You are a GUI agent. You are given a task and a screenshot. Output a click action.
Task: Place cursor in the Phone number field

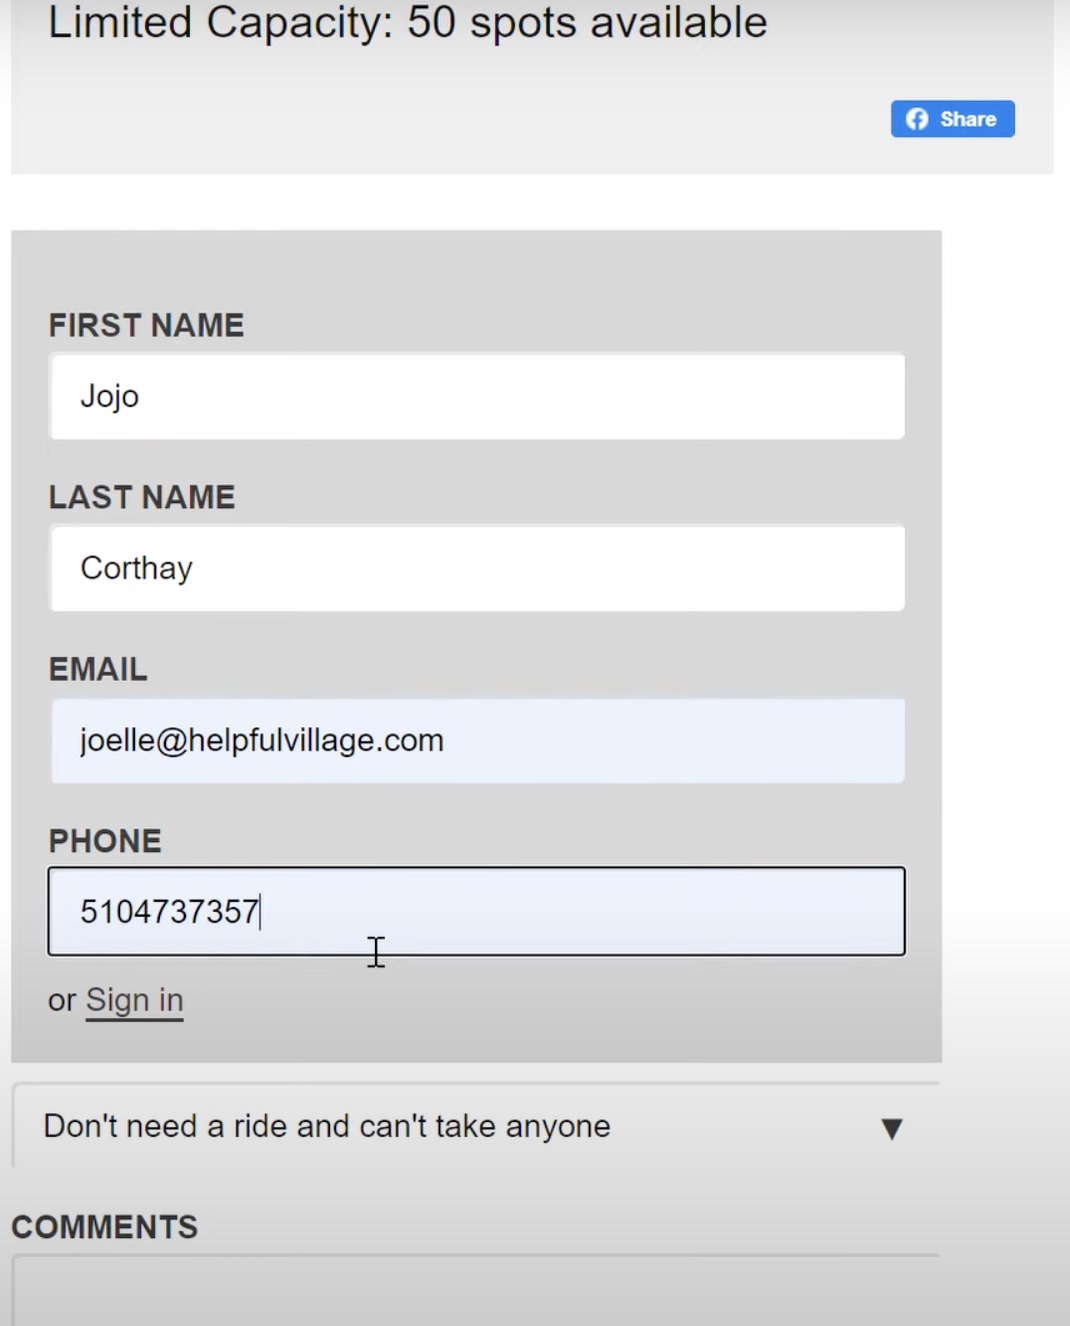point(477,911)
